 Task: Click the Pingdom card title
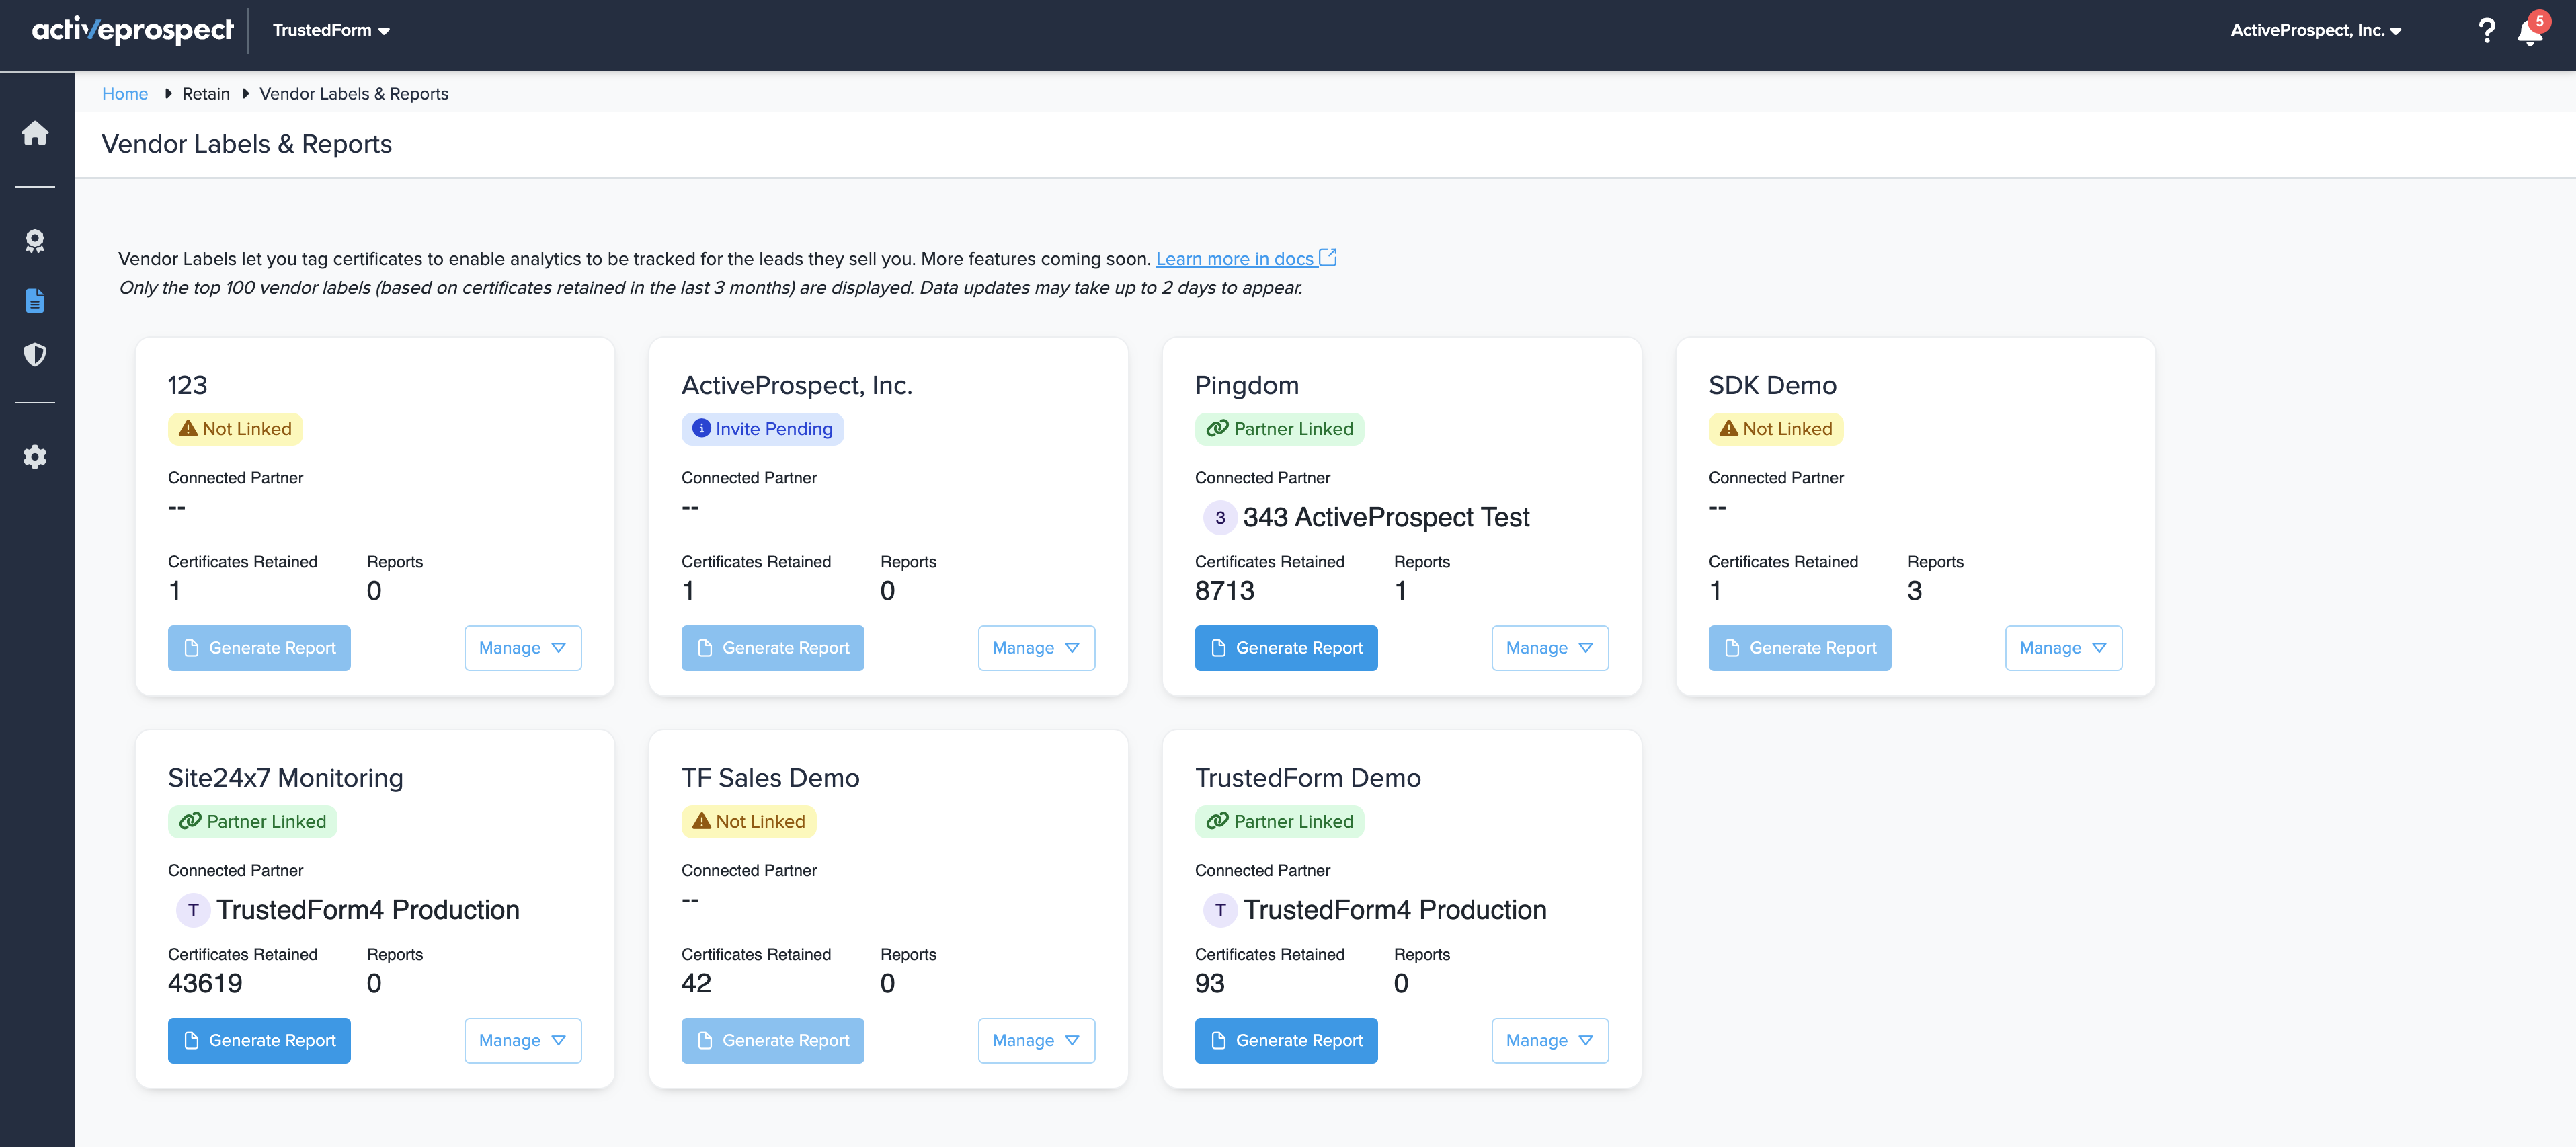[1247, 386]
